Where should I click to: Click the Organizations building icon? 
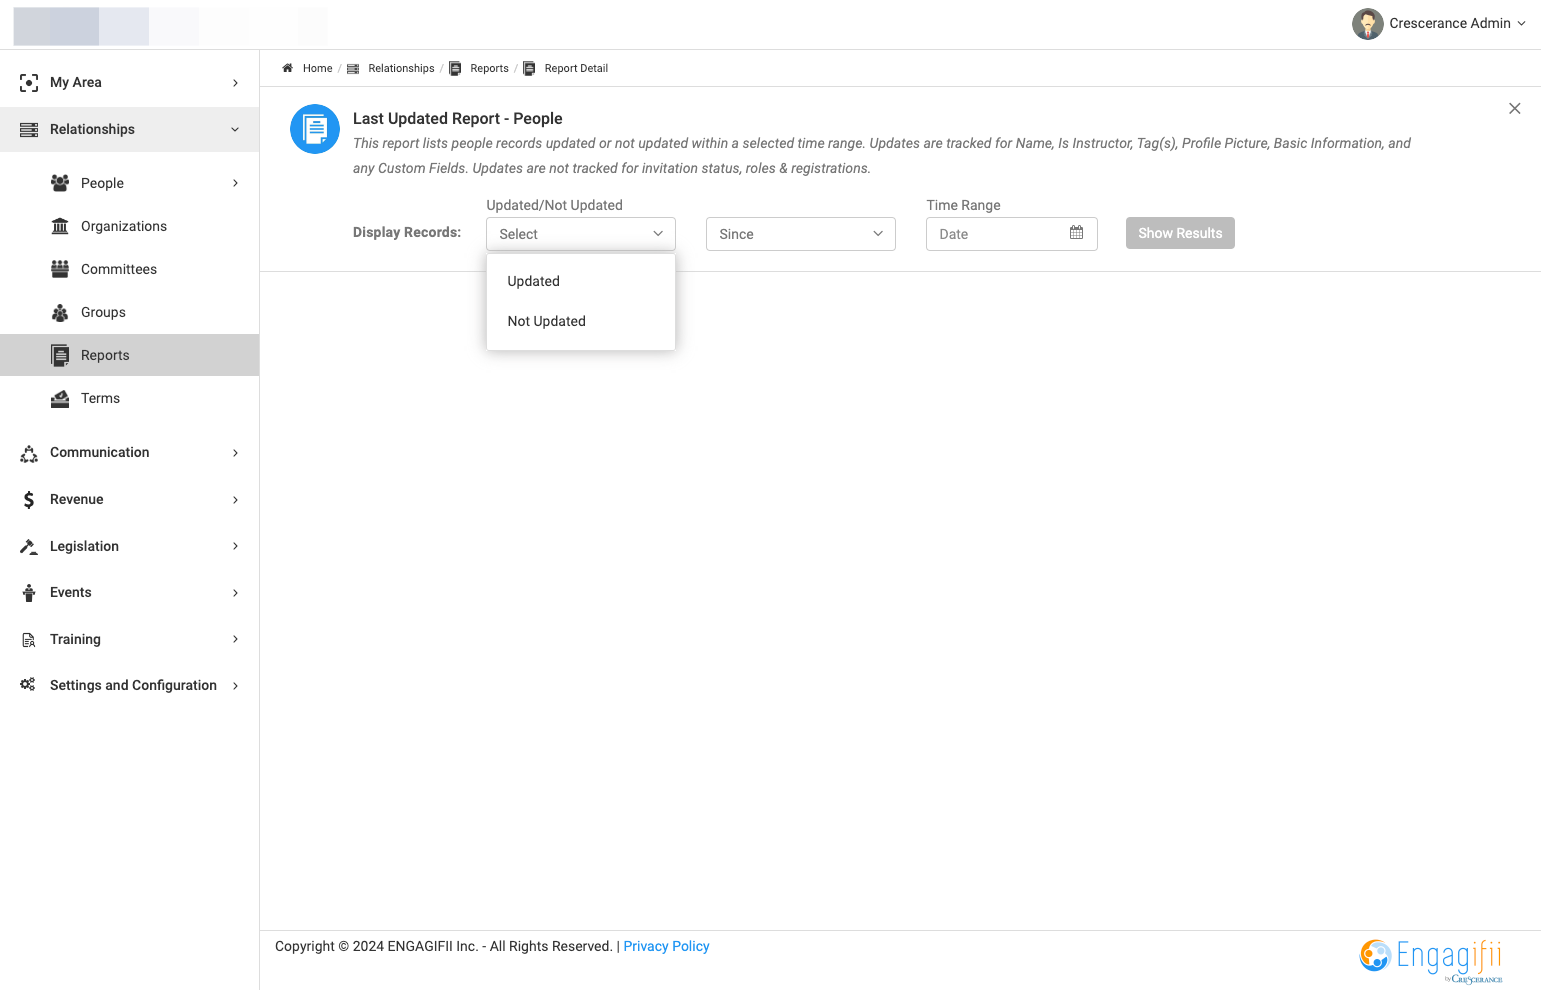click(60, 226)
